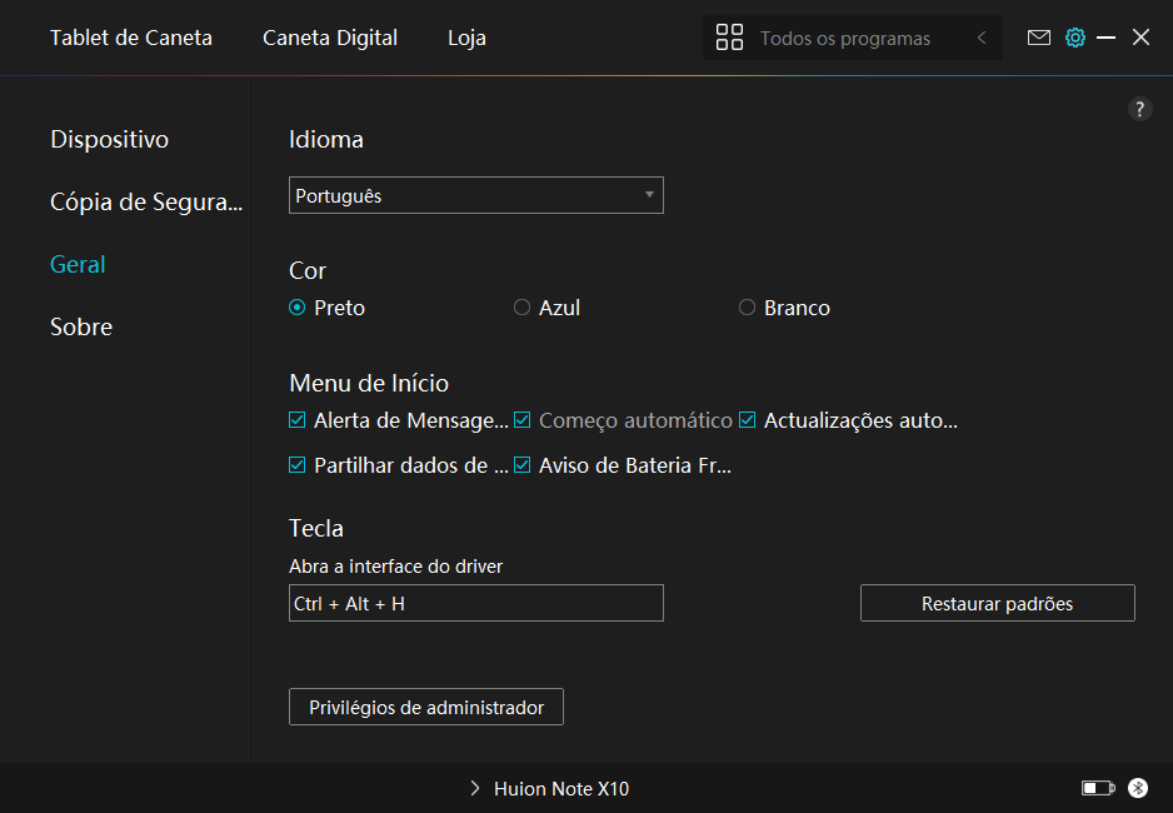The height and width of the screenshot is (813, 1173).
Task: Open the help question mark icon
Action: (x=1140, y=110)
